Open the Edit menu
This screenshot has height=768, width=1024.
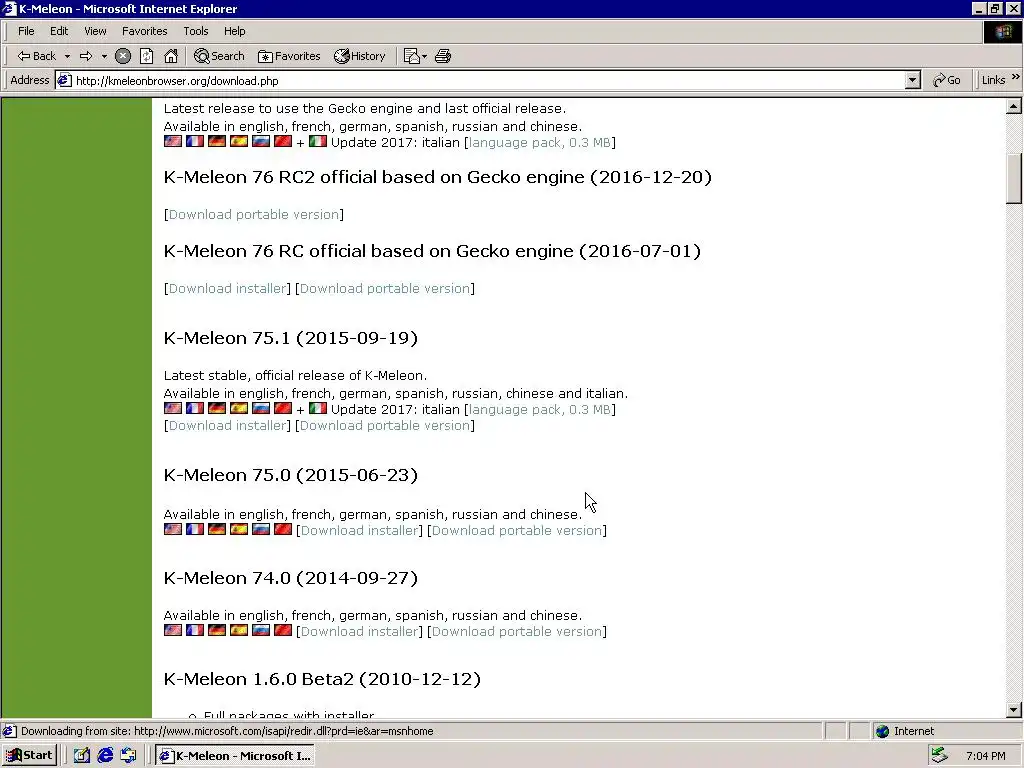[59, 31]
